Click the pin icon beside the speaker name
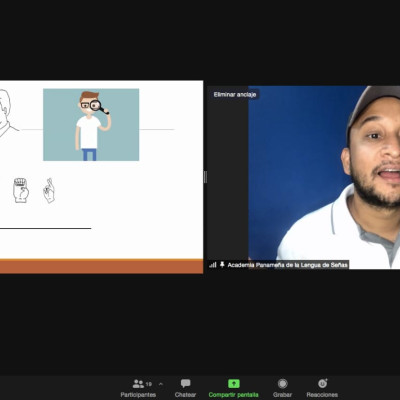This screenshot has height=400, width=400. (x=222, y=265)
